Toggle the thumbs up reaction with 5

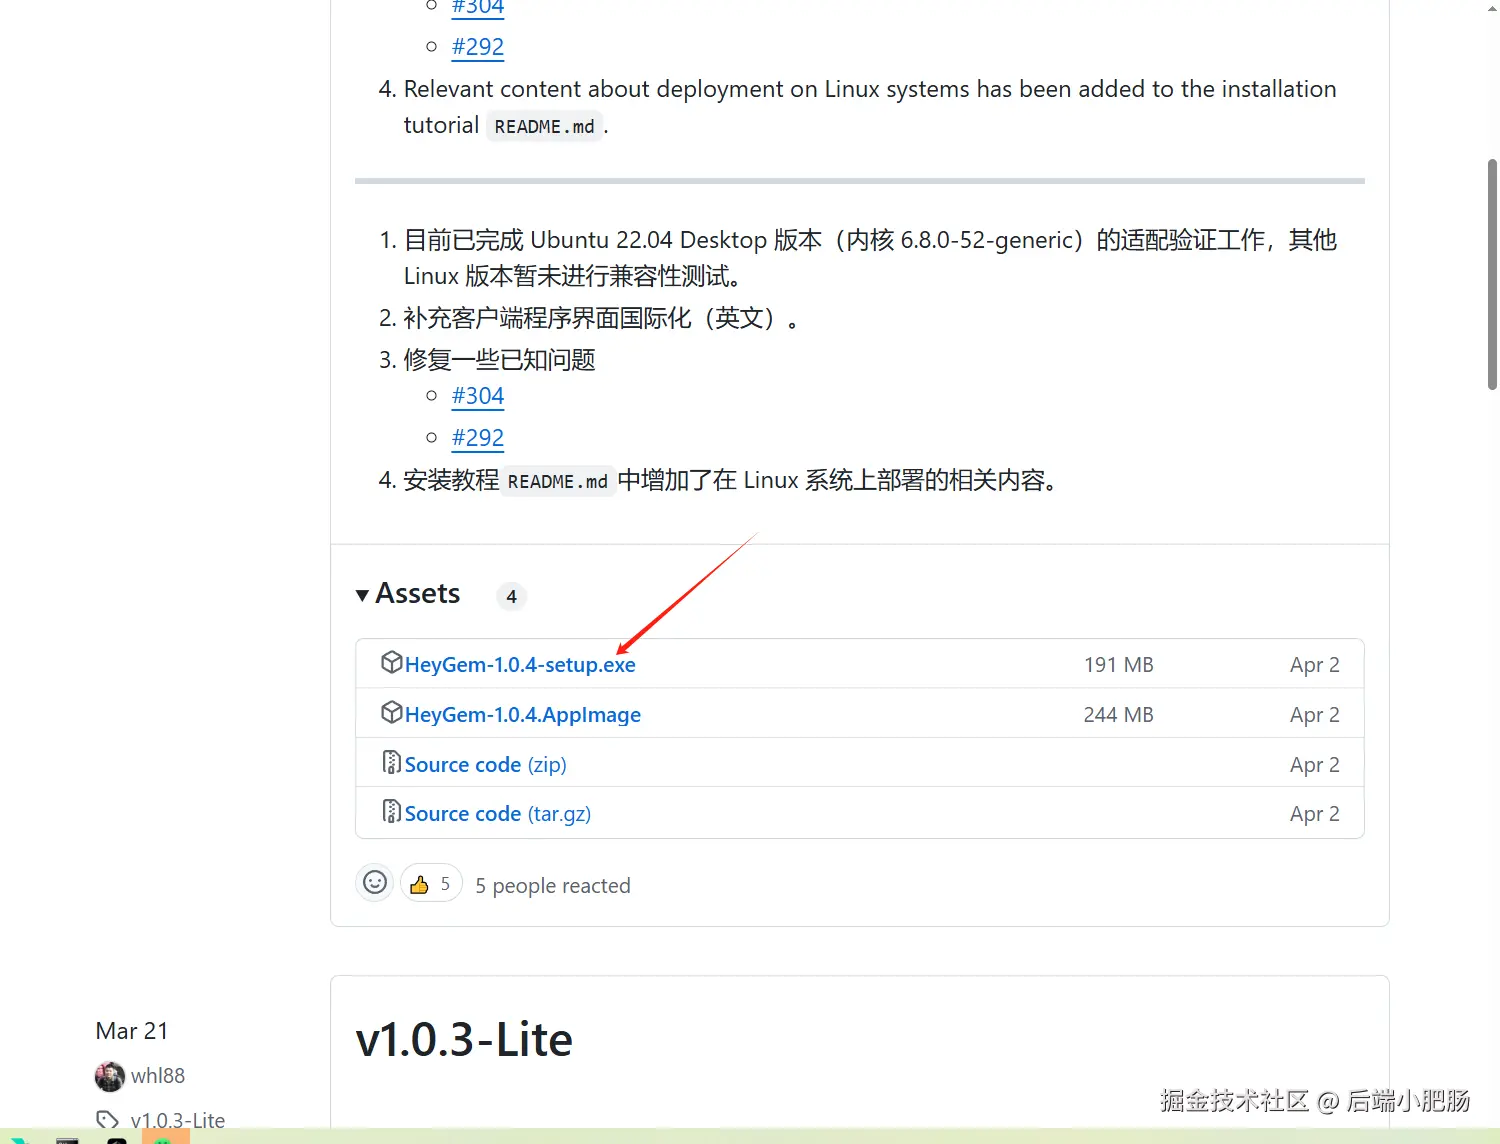point(431,884)
